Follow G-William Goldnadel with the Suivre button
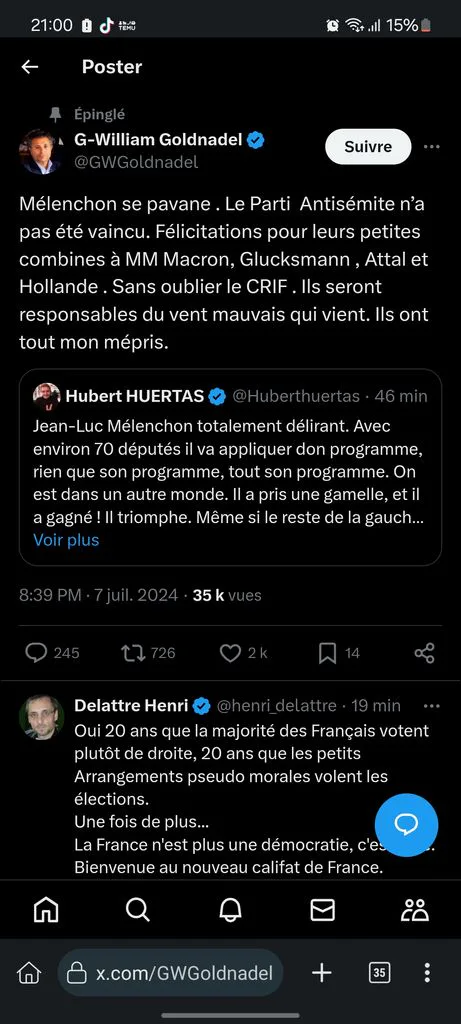Image resolution: width=461 pixels, height=1024 pixels. point(368,147)
